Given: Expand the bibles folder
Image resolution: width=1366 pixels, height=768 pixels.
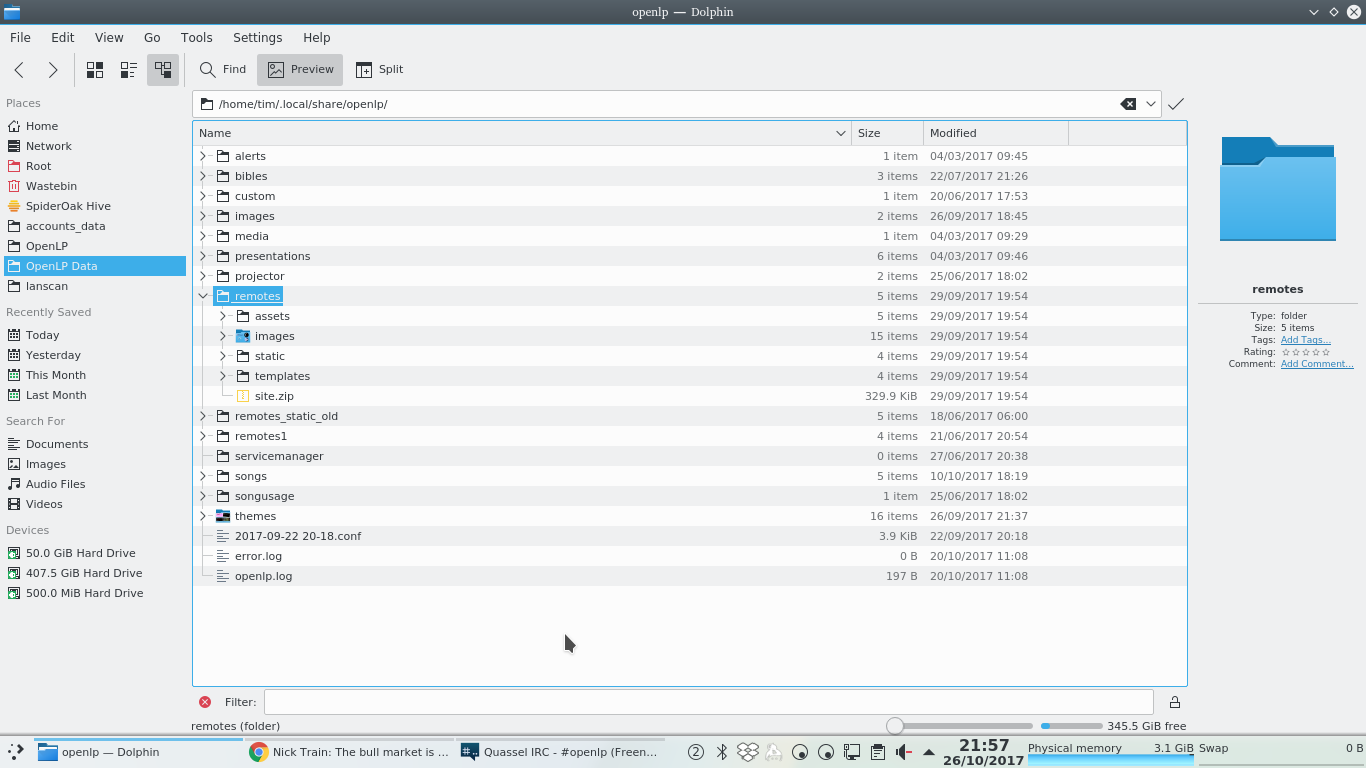Looking at the screenshot, I should click(x=203, y=176).
